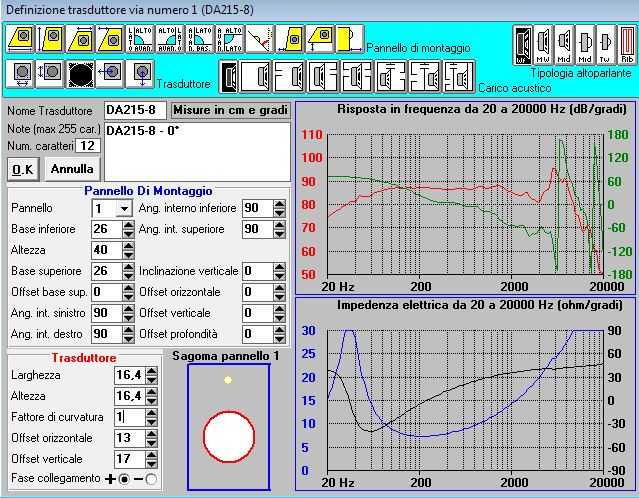Decrease the transducer Offset orizzontale value
Image resolution: width=639 pixels, height=498 pixels.
click(152, 443)
